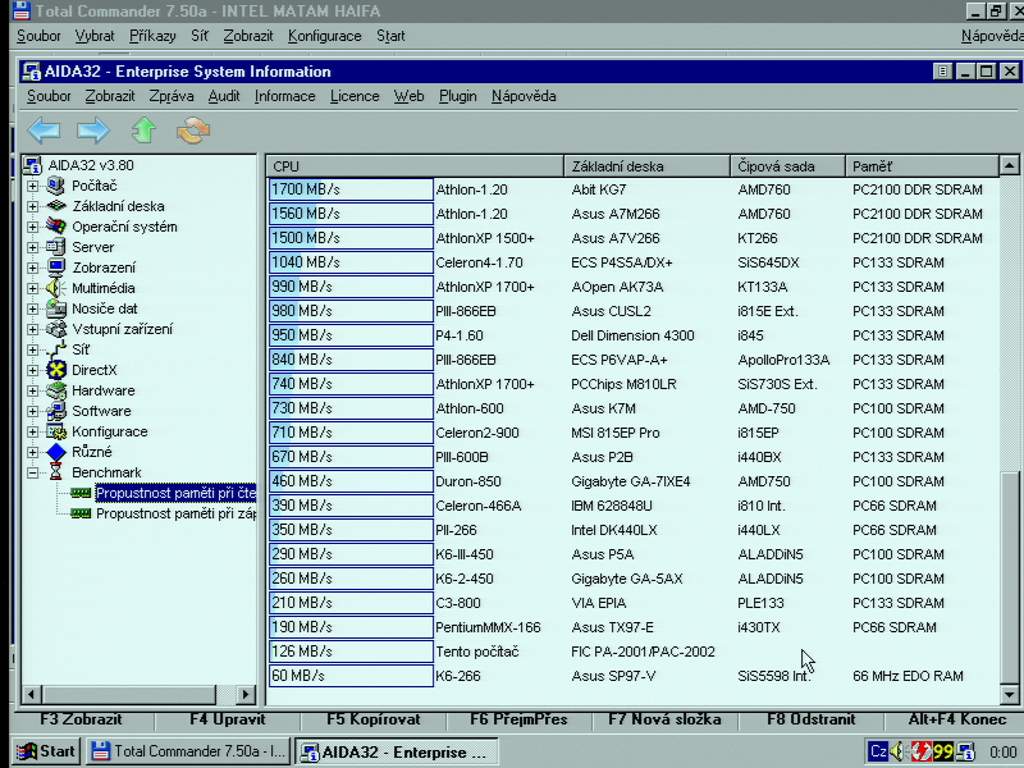The height and width of the screenshot is (768, 1024).
Task: Open the AIDA32 Plugin menu
Action: coord(458,96)
